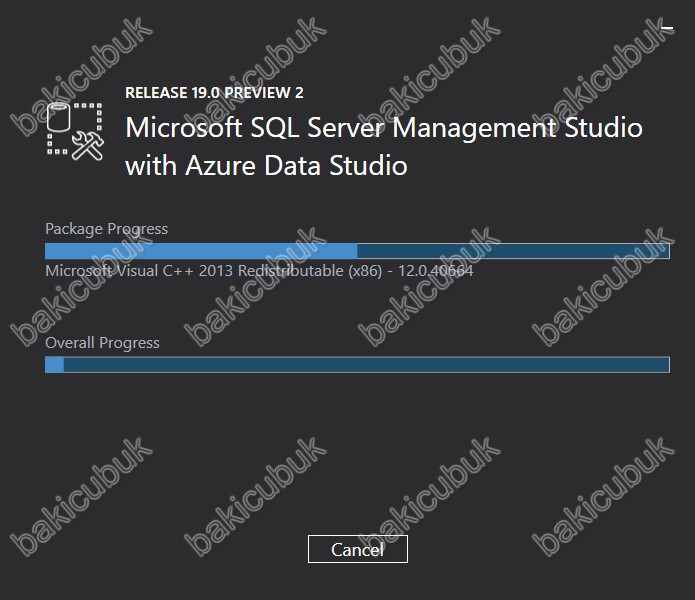Click the Package Progress bar unfilled section

[x=513, y=251]
